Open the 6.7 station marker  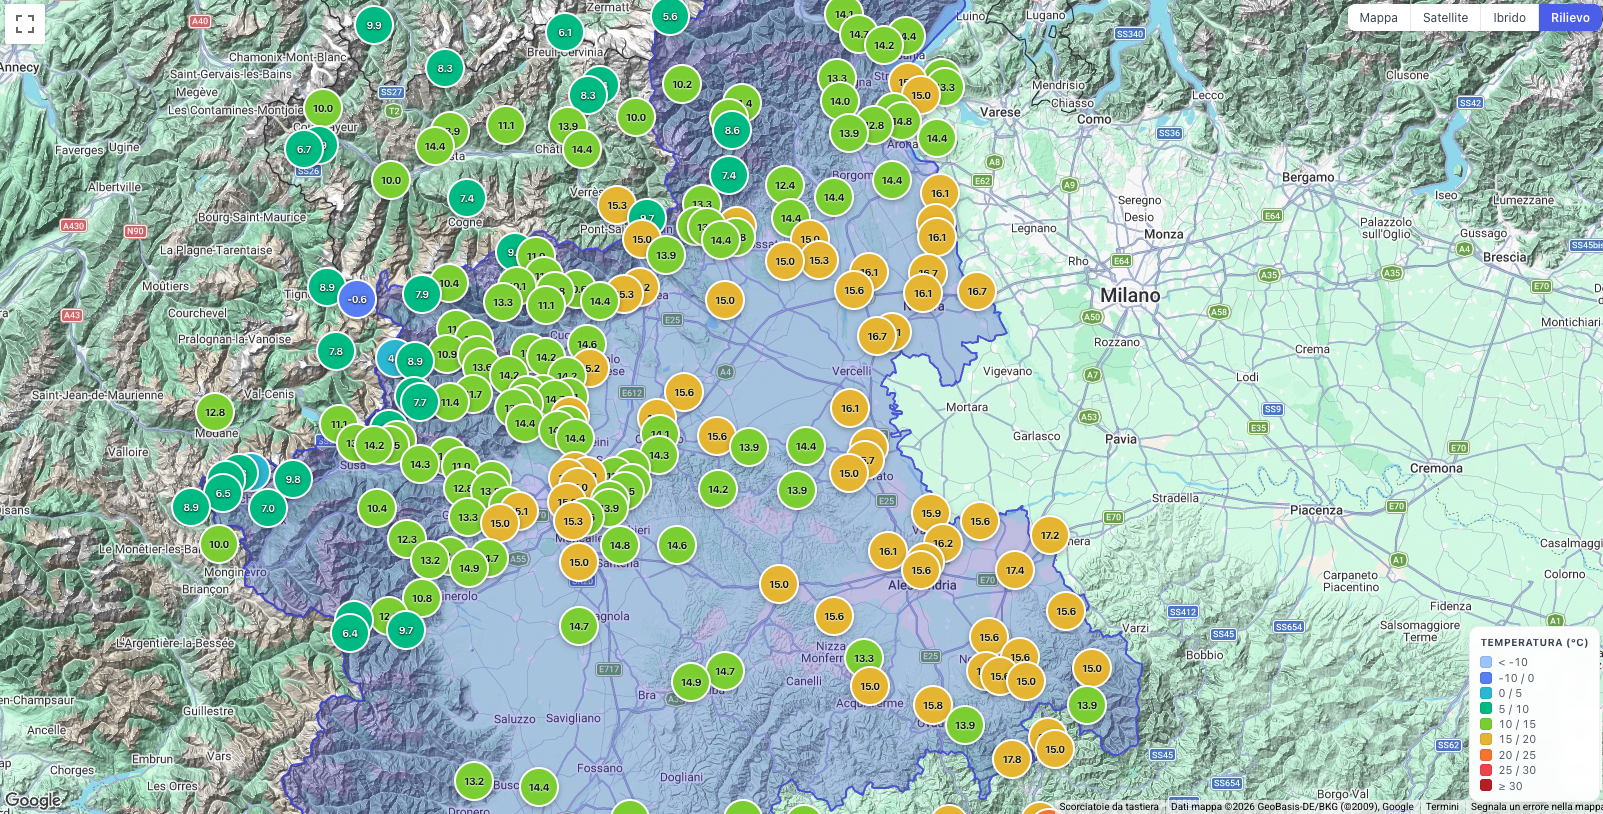click(304, 150)
